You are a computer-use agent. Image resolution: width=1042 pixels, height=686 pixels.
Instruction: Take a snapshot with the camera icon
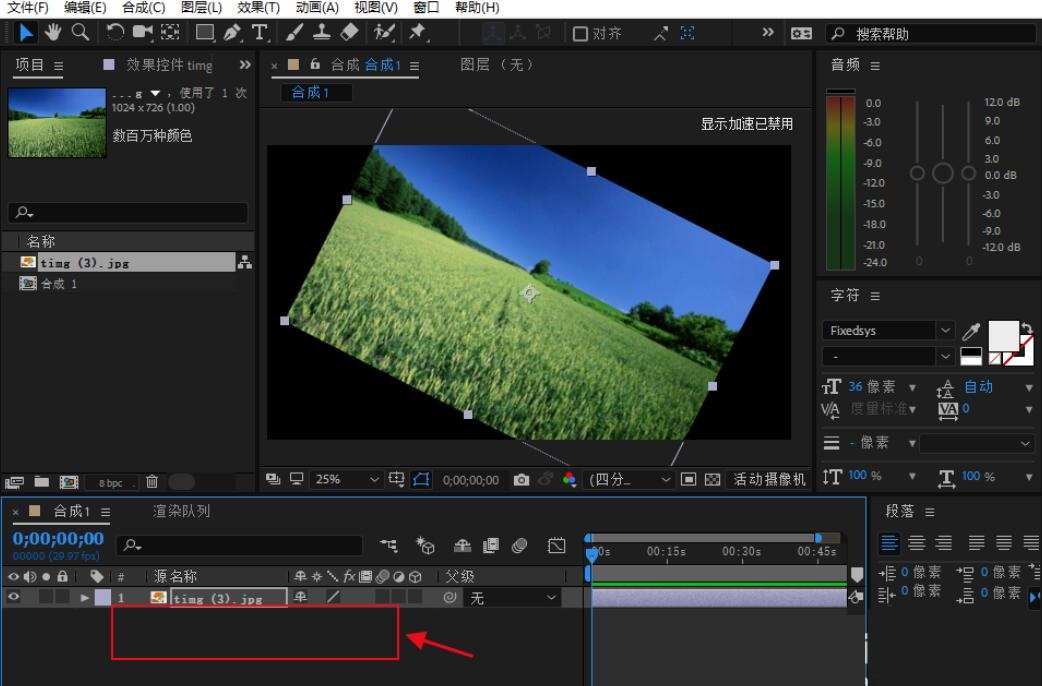pyautogui.click(x=521, y=480)
